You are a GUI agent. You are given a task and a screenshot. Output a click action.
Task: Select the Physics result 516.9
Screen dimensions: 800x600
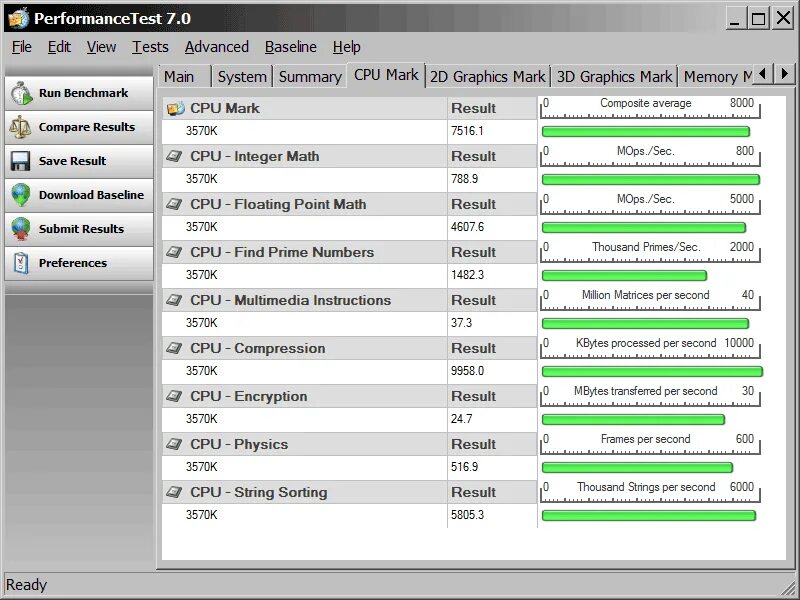coord(464,467)
